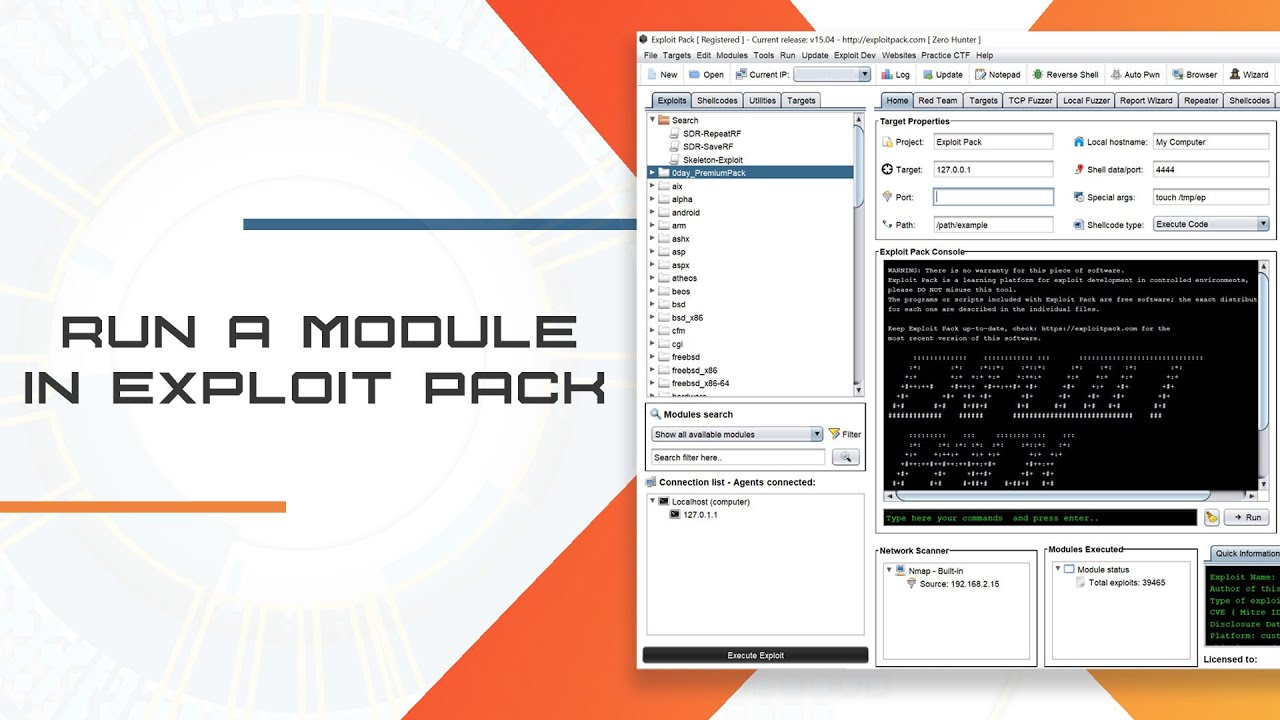Select the atheos folder row

click(750, 278)
